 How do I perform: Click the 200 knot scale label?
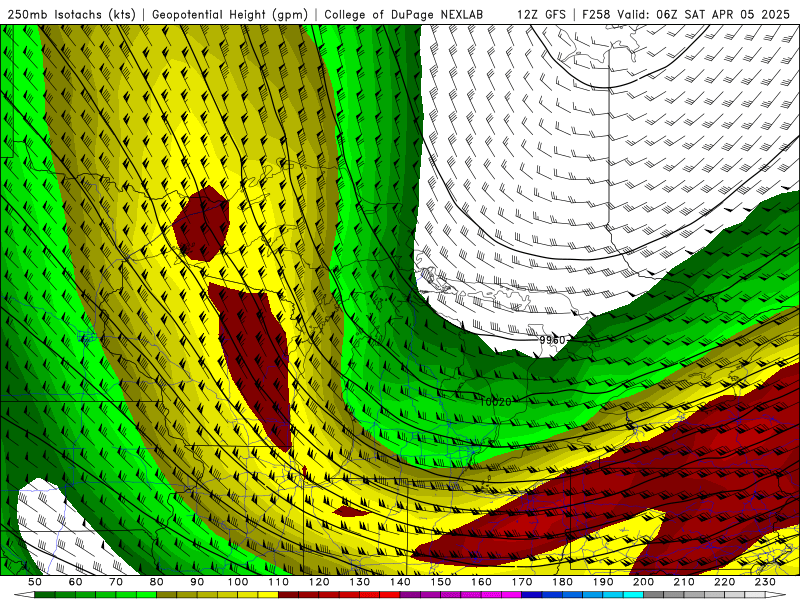[x=643, y=582]
